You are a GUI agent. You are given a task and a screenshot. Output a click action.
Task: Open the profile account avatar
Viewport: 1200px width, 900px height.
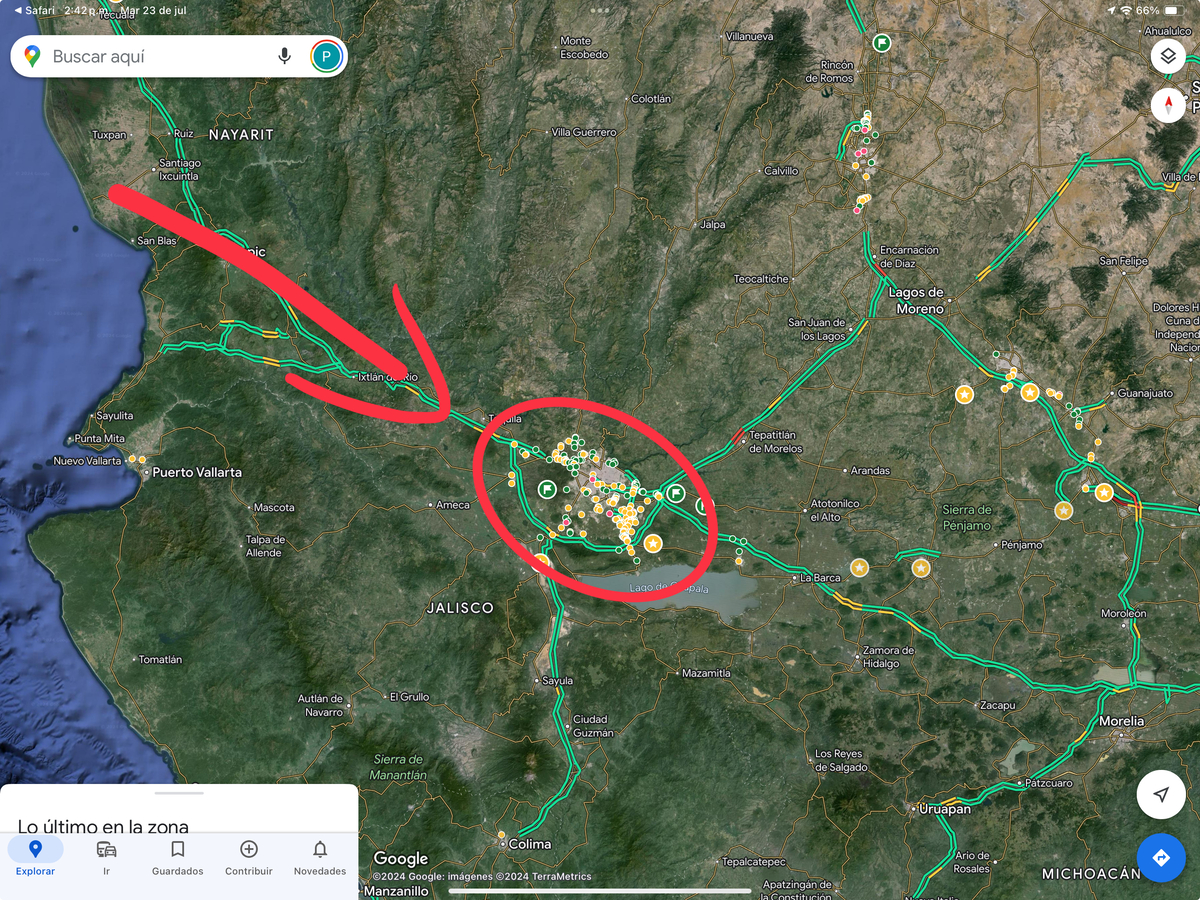(326, 56)
